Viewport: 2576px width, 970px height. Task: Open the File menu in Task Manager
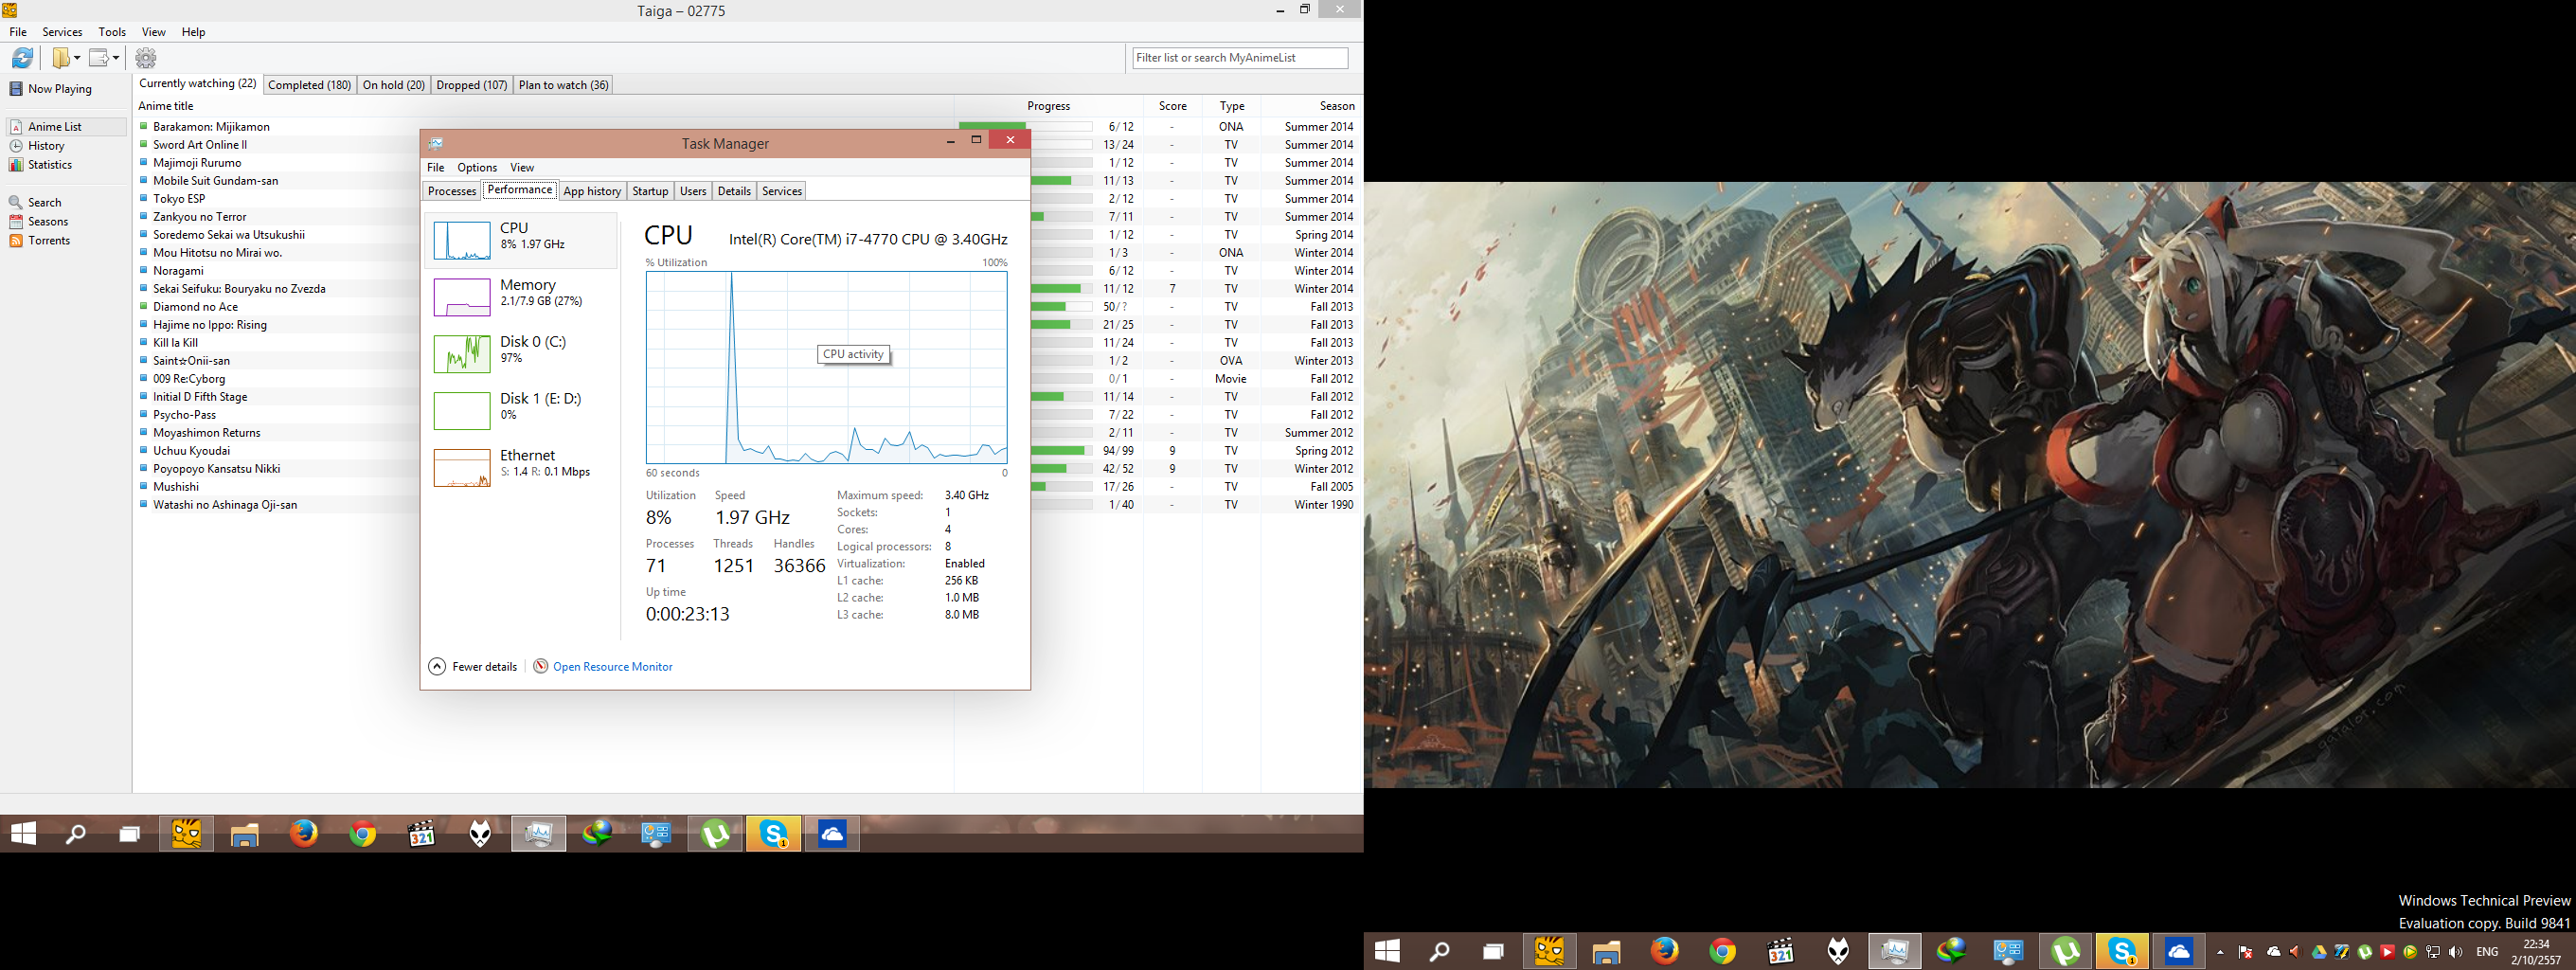pyautogui.click(x=436, y=167)
